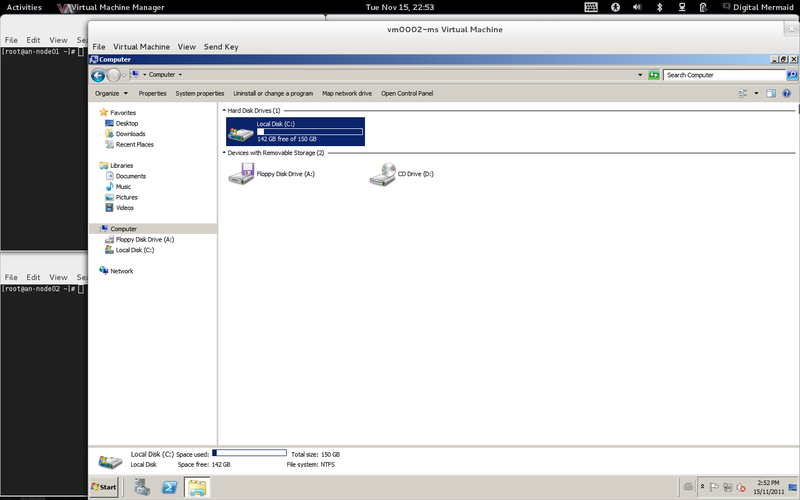The width and height of the screenshot is (800, 500).
Task: Select the Local Disk (C:) drive icon
Action: (x=241, y=133)
